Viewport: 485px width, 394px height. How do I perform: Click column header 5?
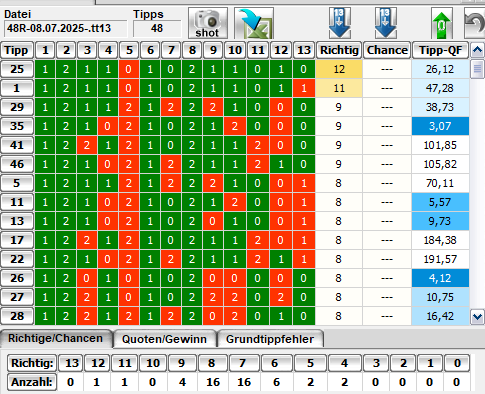click(129, 50)
